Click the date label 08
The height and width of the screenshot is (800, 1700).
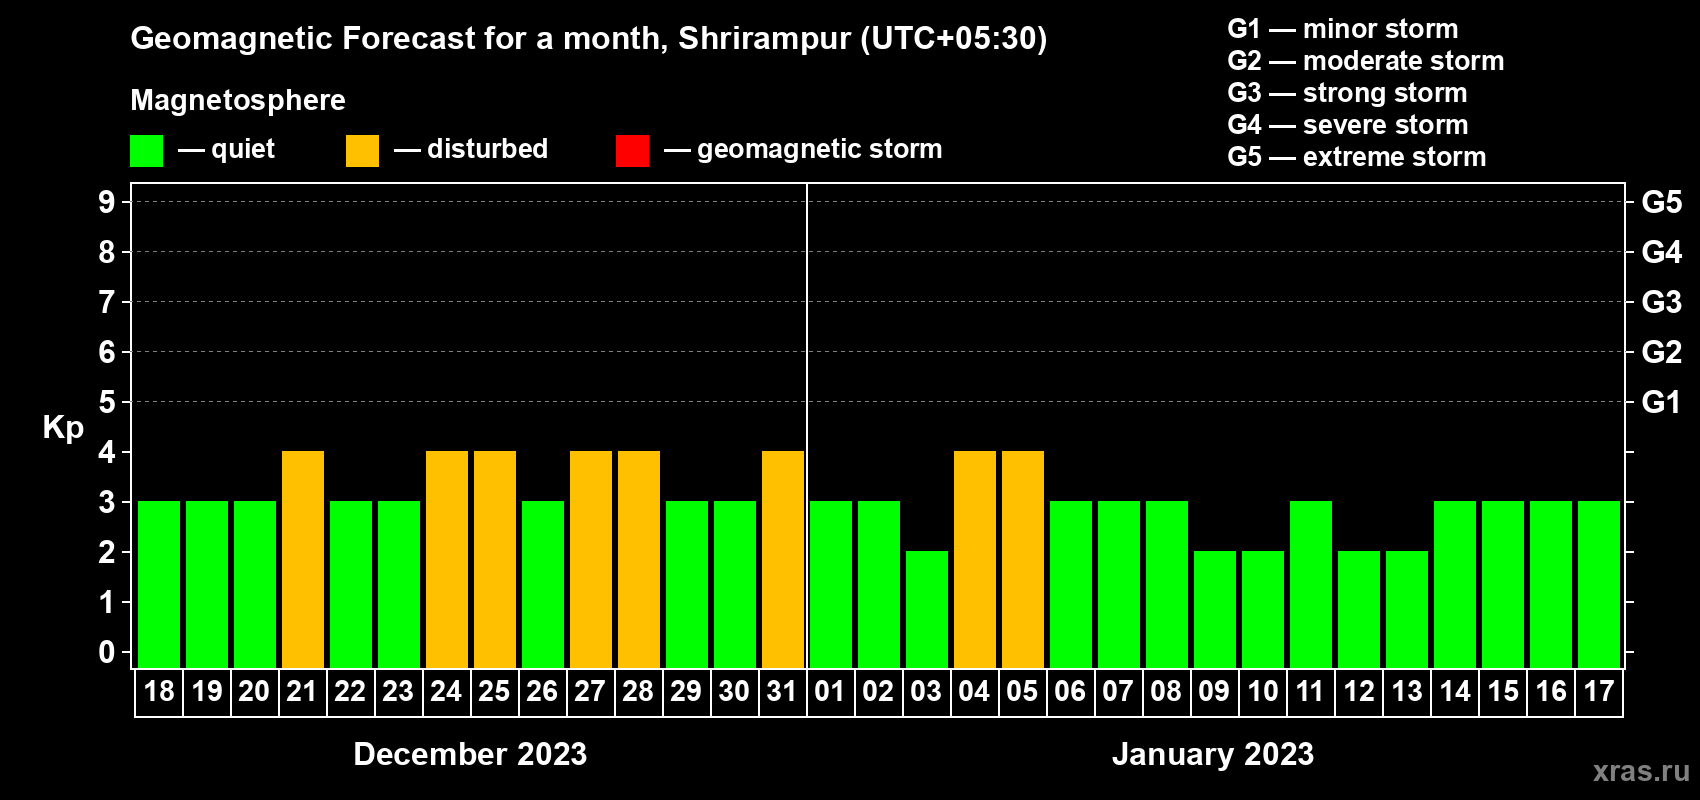click(1166, 692)
